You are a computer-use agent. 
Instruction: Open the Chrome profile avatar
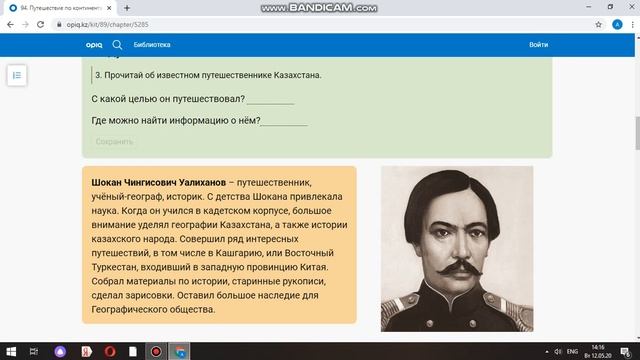[x=617, y=24]
